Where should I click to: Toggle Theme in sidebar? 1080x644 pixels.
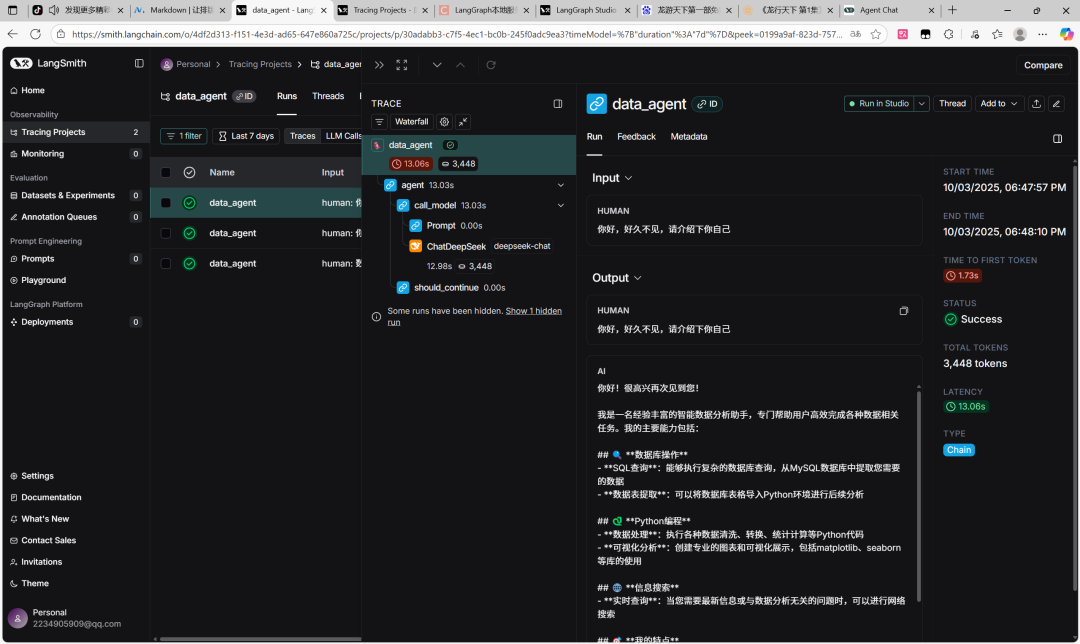click(x=34, y=583)
